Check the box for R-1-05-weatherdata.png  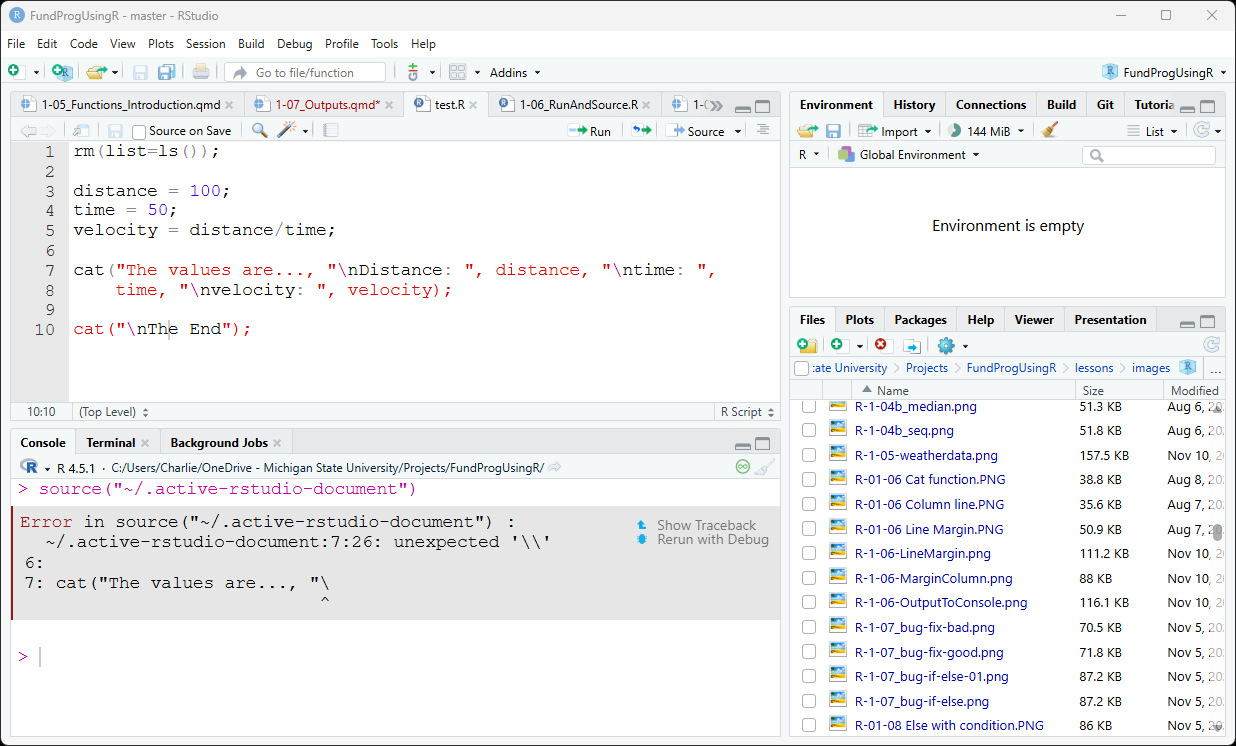[808, 455]
